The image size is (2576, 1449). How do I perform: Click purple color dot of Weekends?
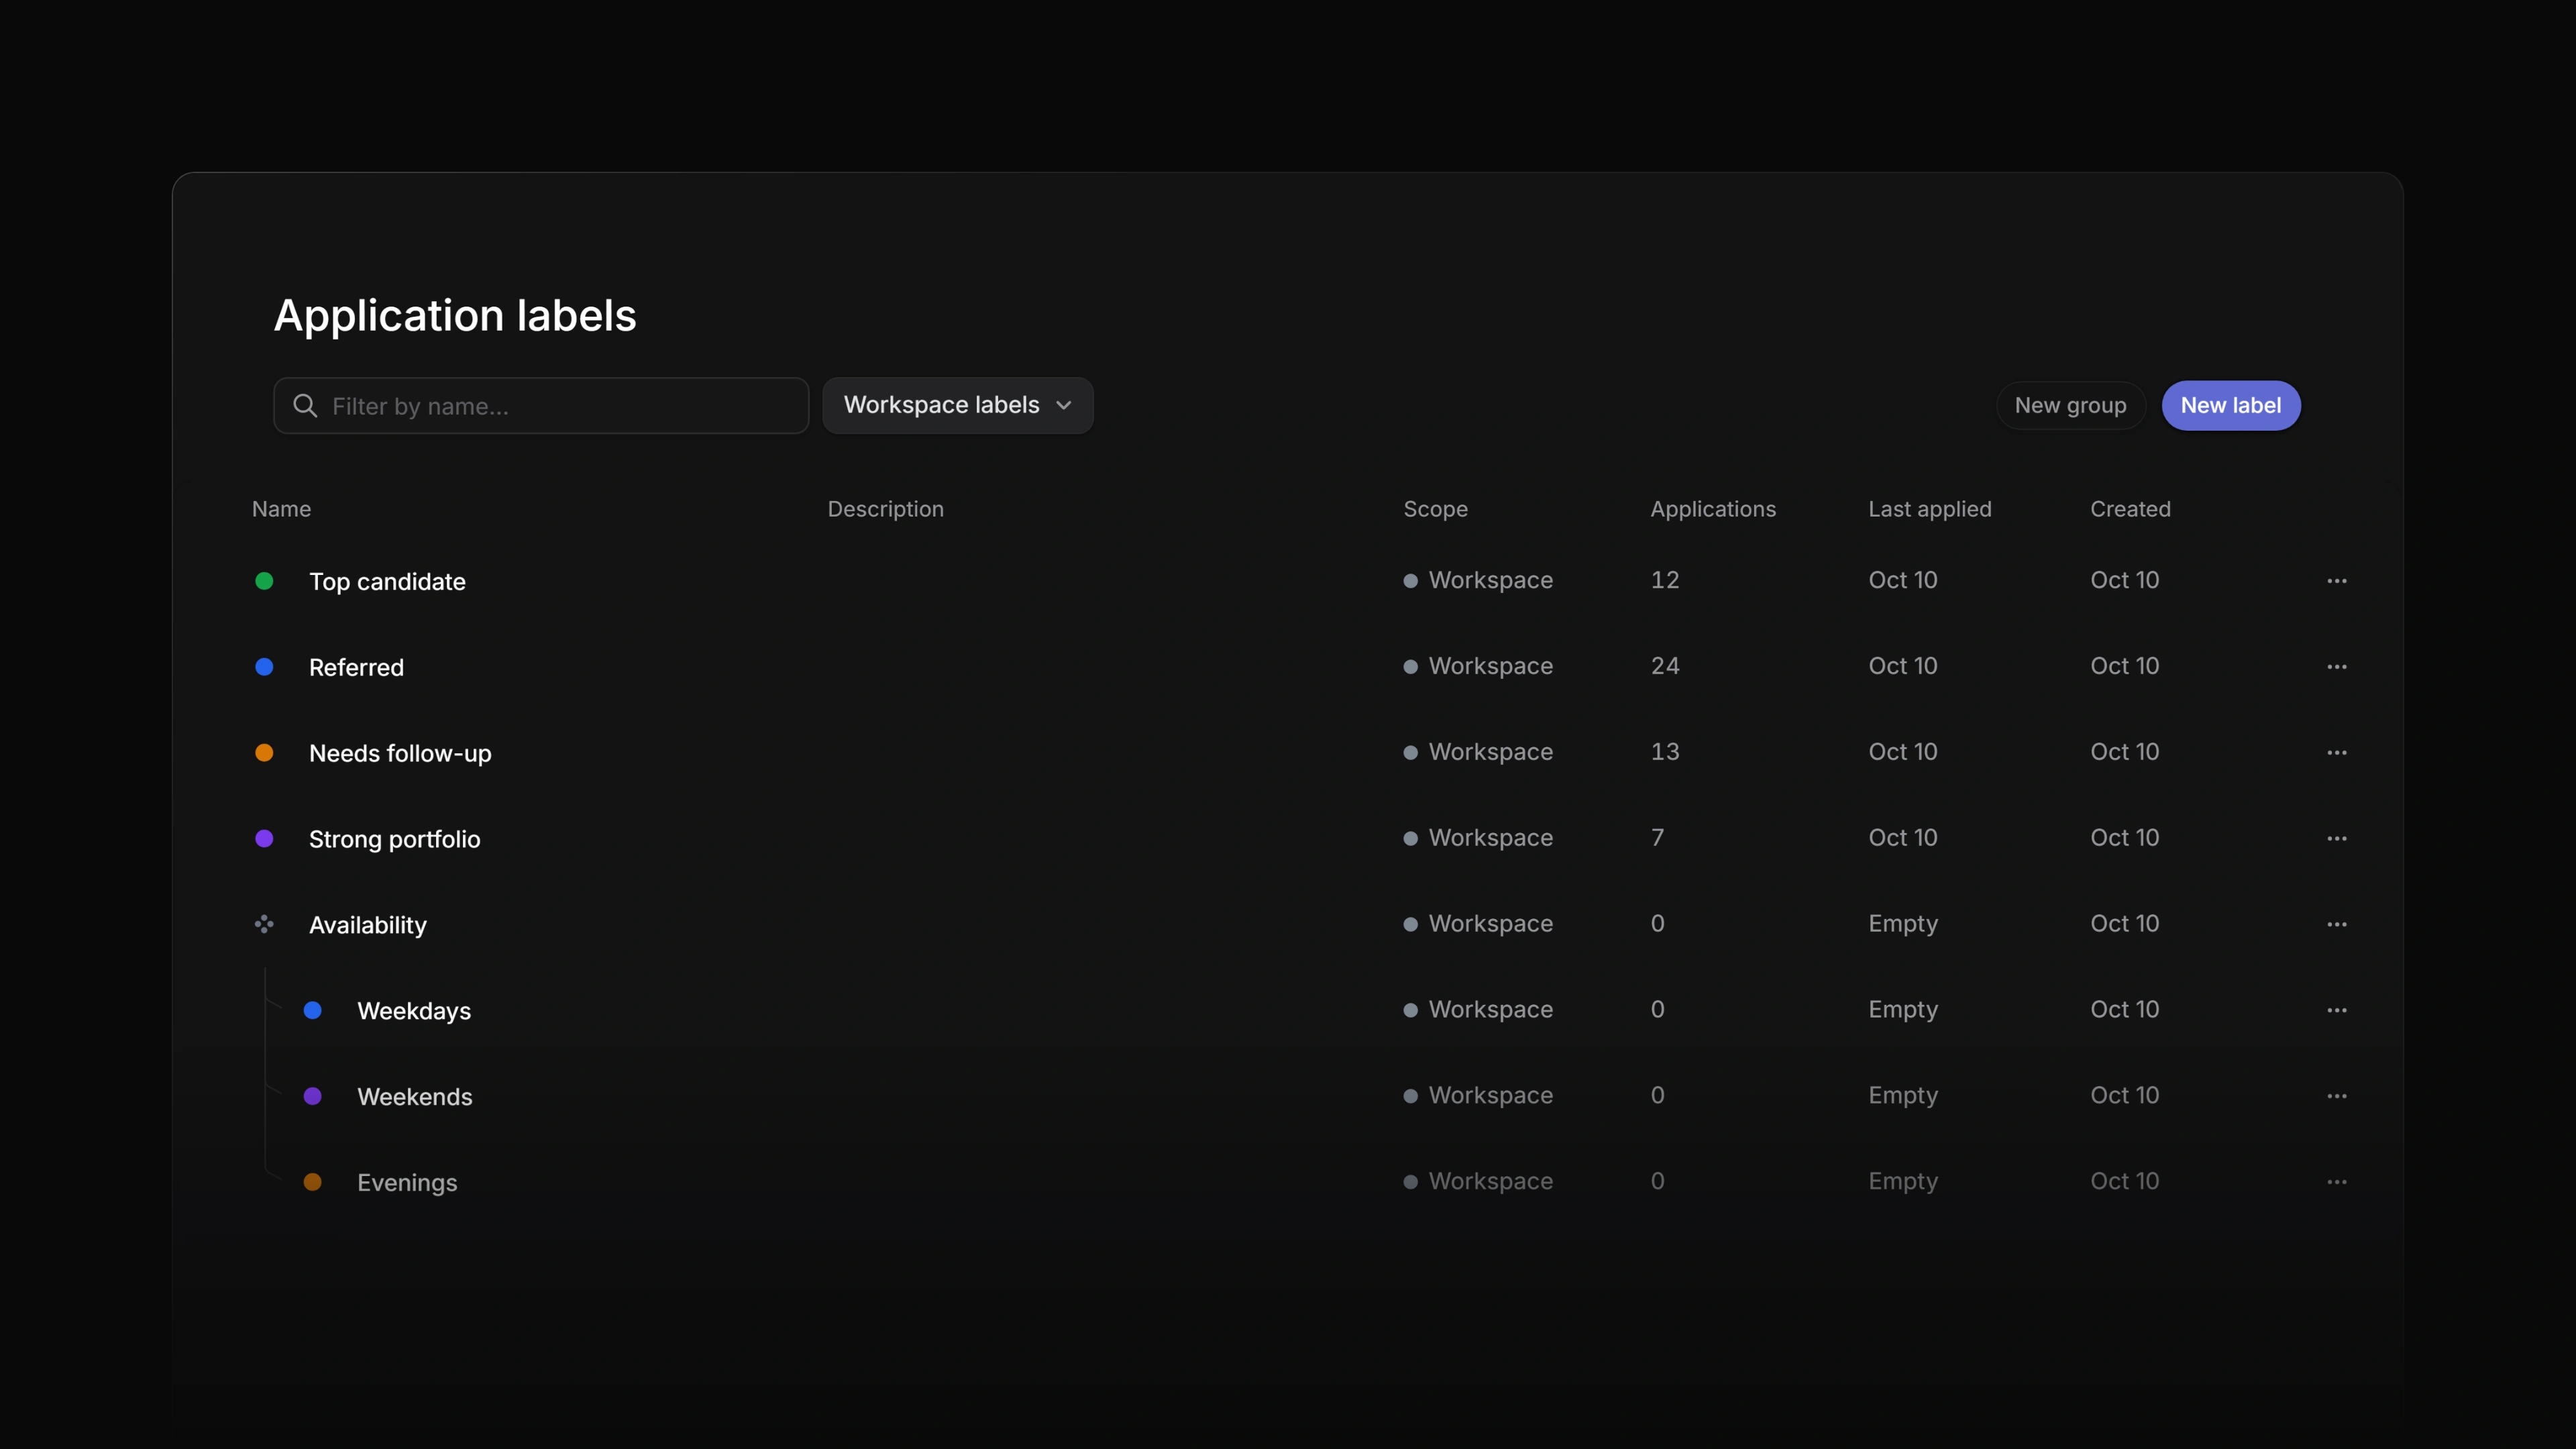pos(312,1097)
